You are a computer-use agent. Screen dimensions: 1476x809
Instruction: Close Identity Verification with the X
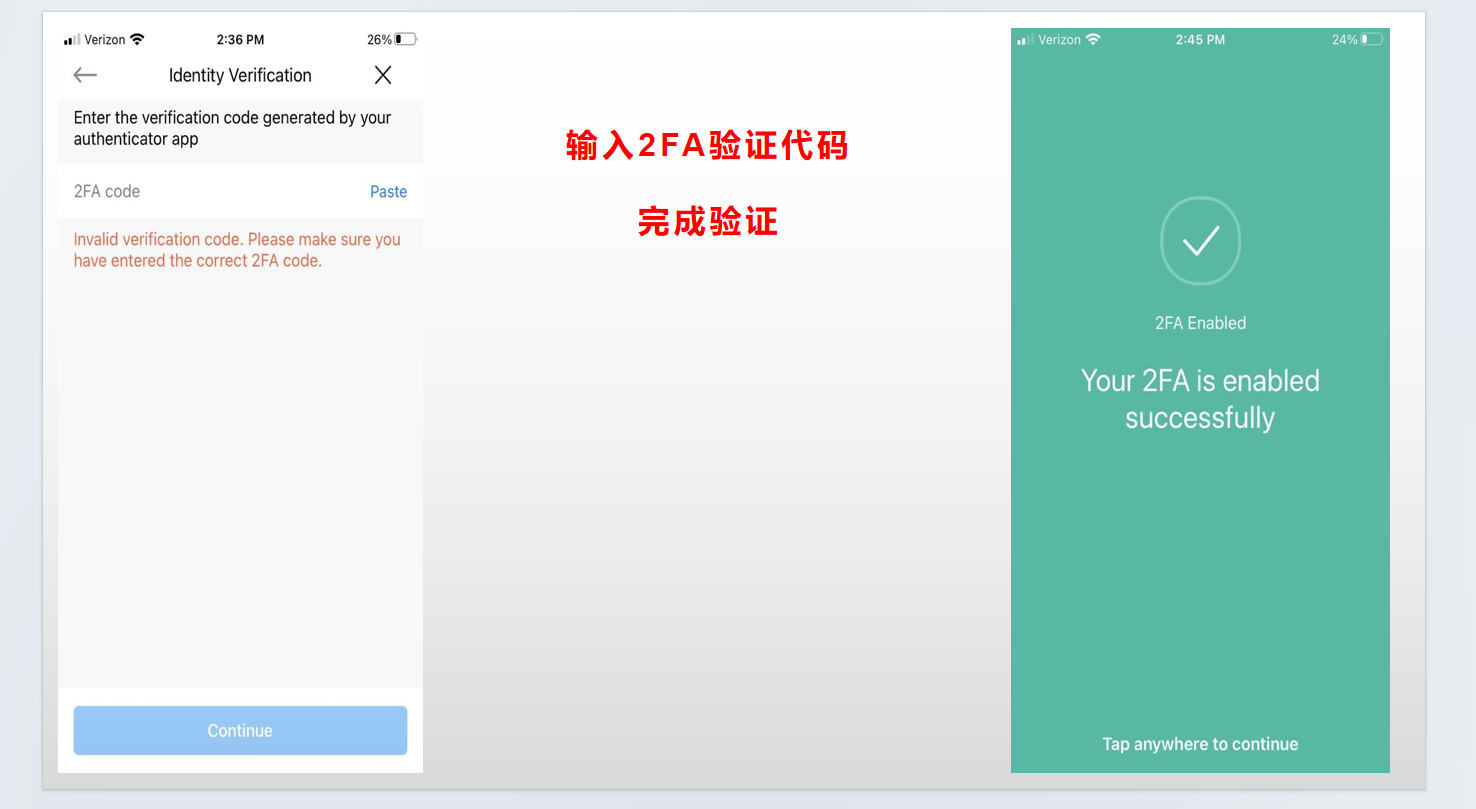tap(383, 75)
